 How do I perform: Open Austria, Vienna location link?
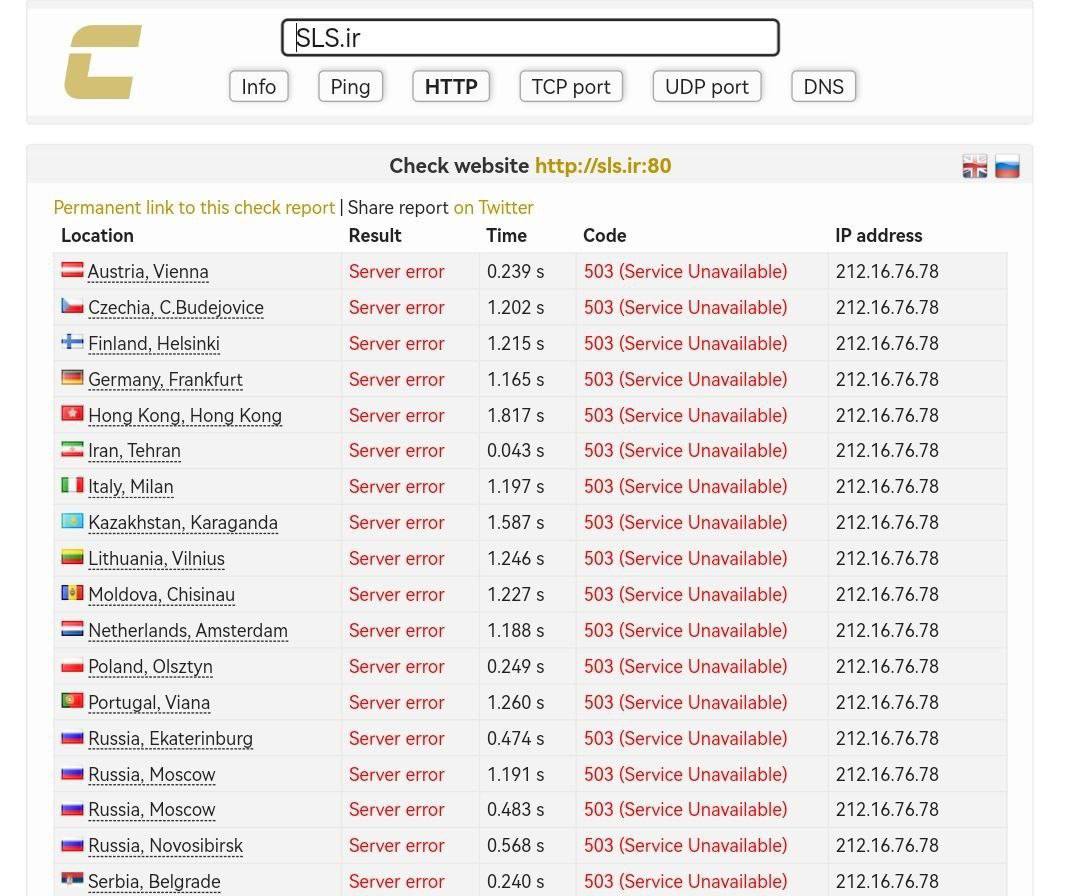click(x=148, y=272)
